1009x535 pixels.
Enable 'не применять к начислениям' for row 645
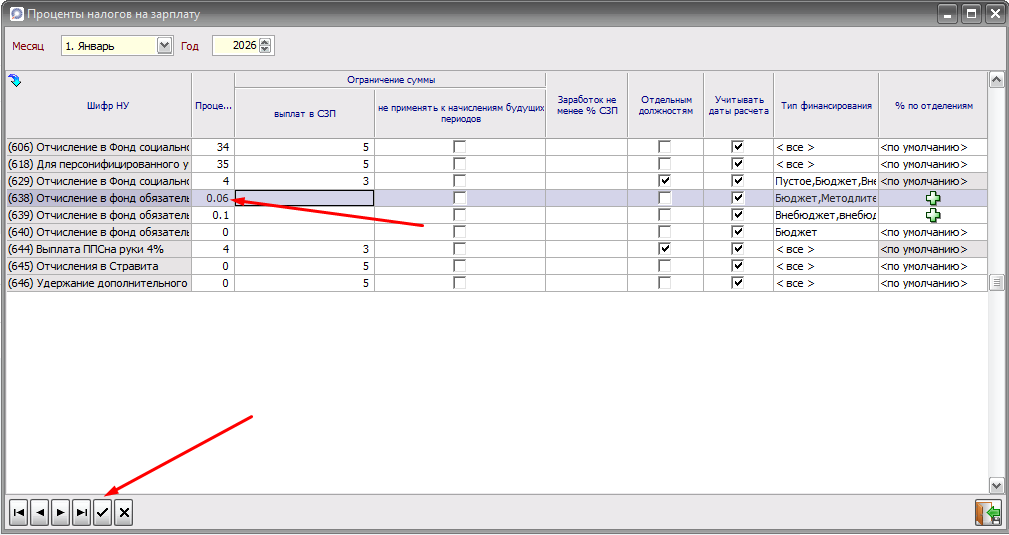(460, 266)
